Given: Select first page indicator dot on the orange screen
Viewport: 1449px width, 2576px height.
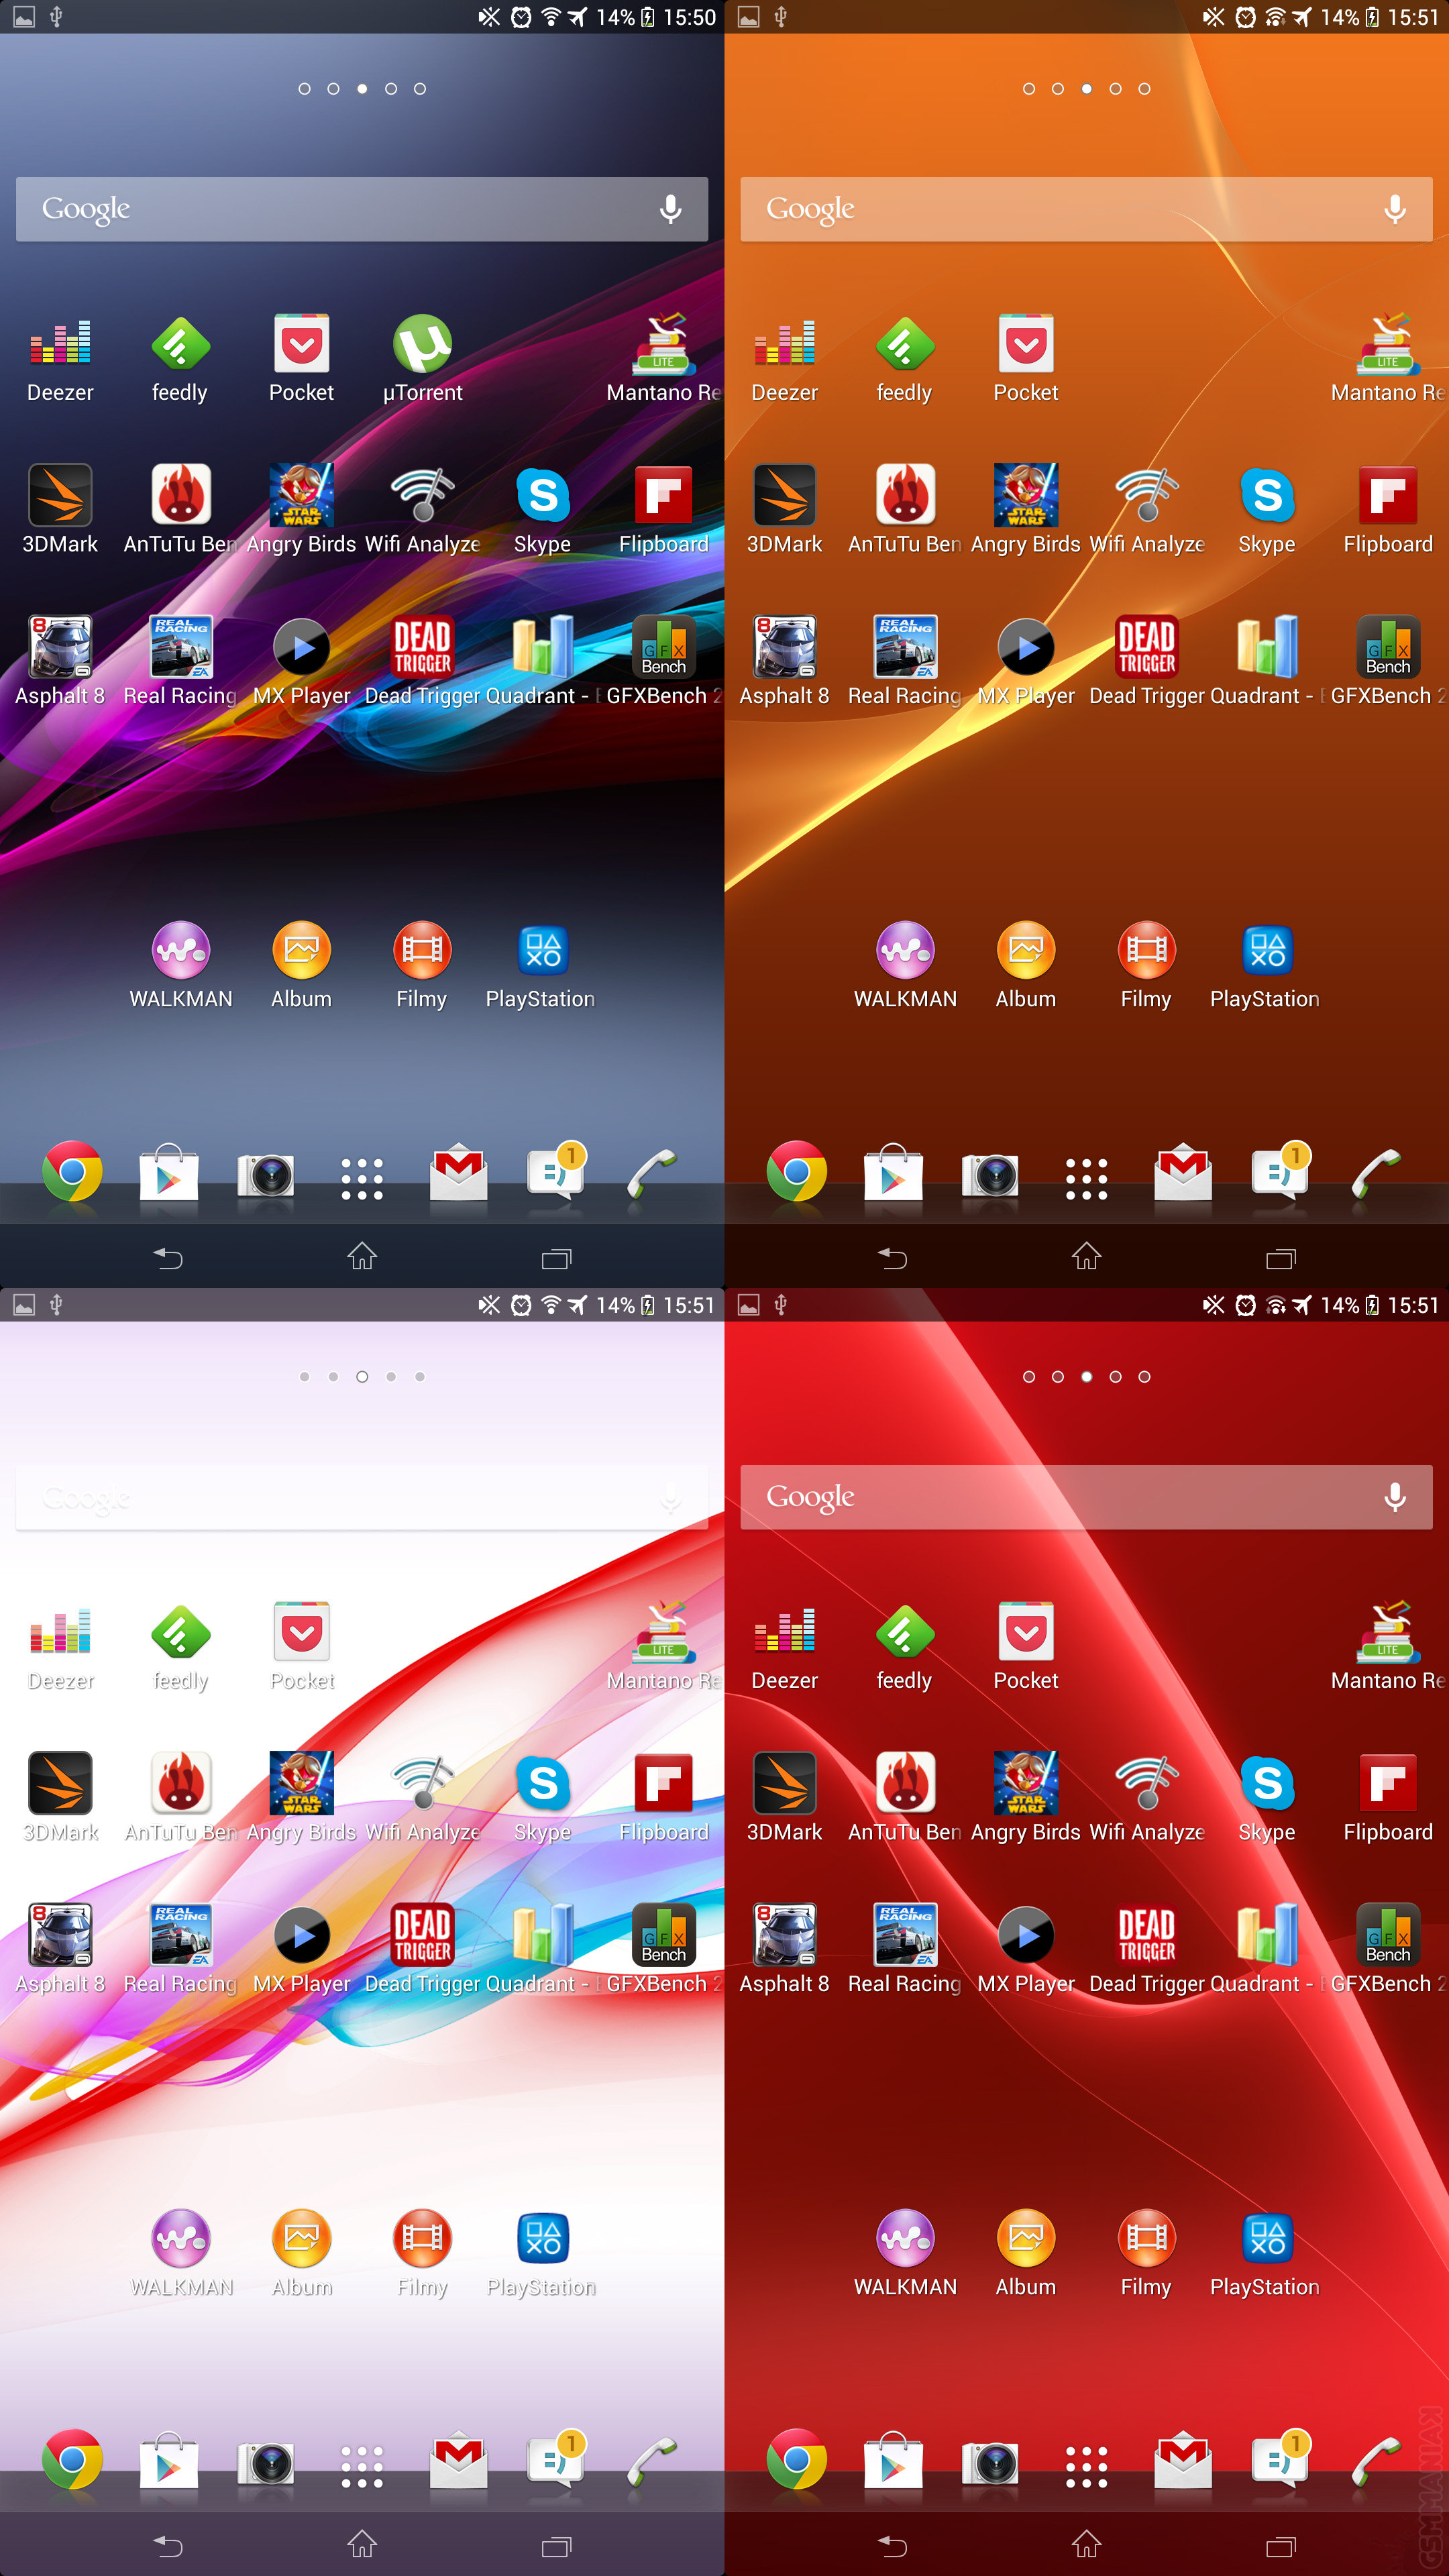Looking at the screenshot, I should pos(1028,89).
